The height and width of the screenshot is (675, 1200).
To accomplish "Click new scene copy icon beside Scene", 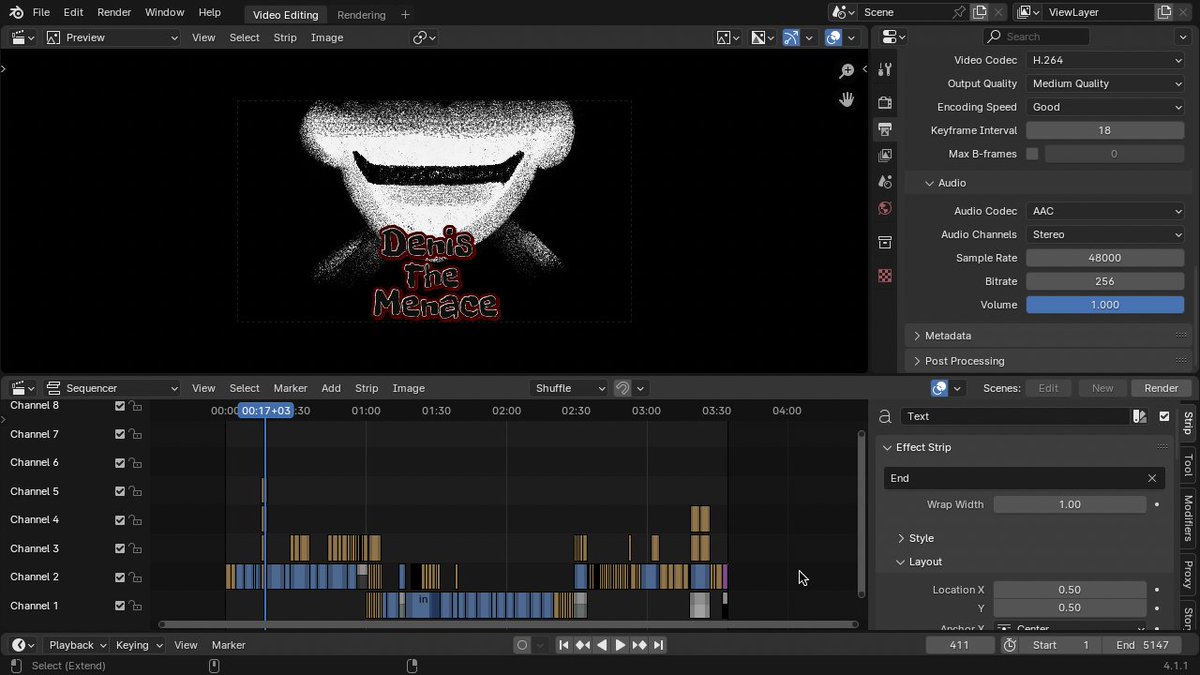I will click(x=980, y=12).
